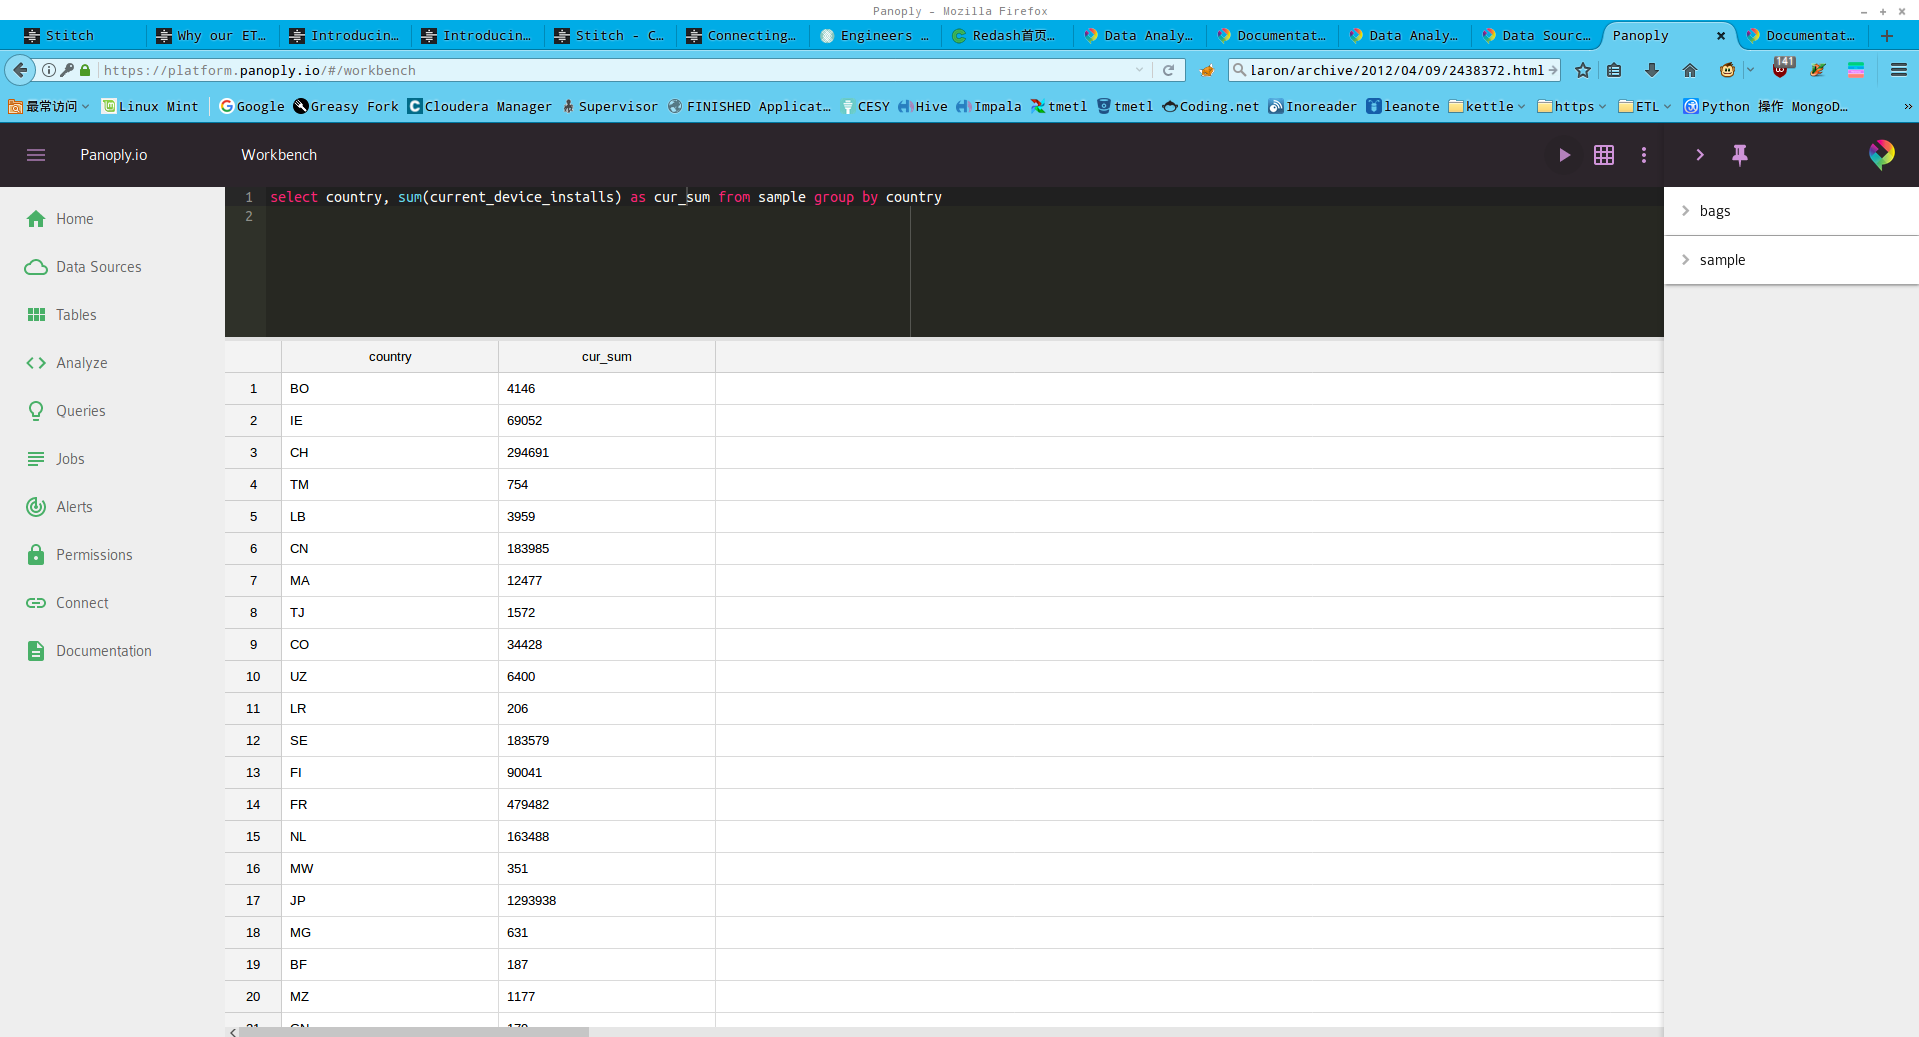Image resolution: width=1919 pixels, height=1037 pixels.
Task: Select the cell with value 1293938
Action: (x=607, y=901)
